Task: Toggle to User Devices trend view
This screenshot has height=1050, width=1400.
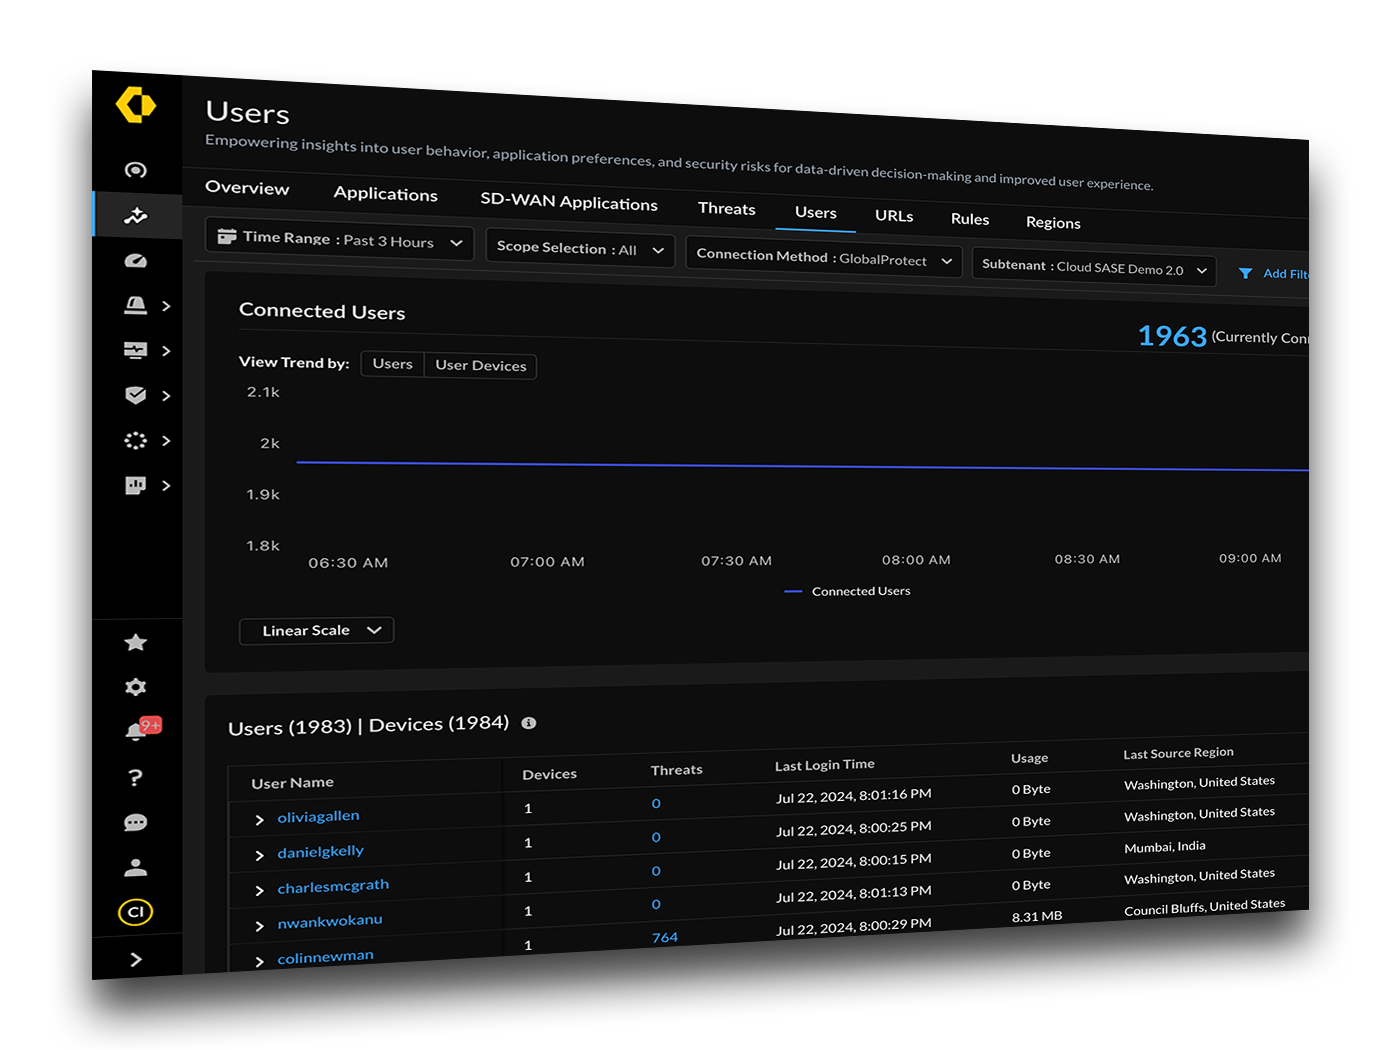Action: 480,365
